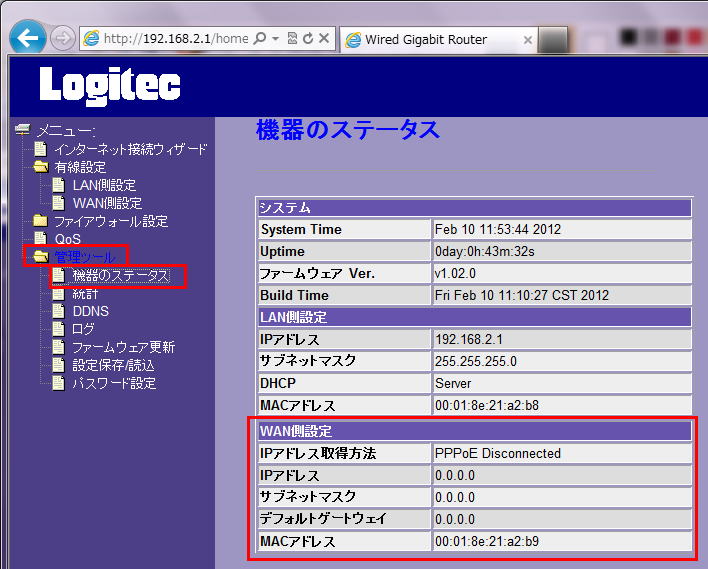Select the 管理ツール menu label

tap(85, 257)
